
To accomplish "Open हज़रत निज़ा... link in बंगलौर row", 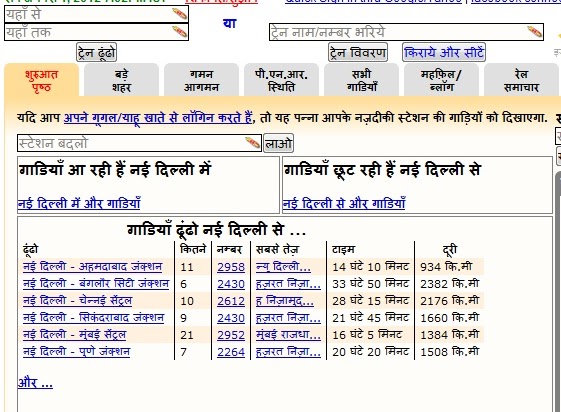I will (x=288, y=284).
